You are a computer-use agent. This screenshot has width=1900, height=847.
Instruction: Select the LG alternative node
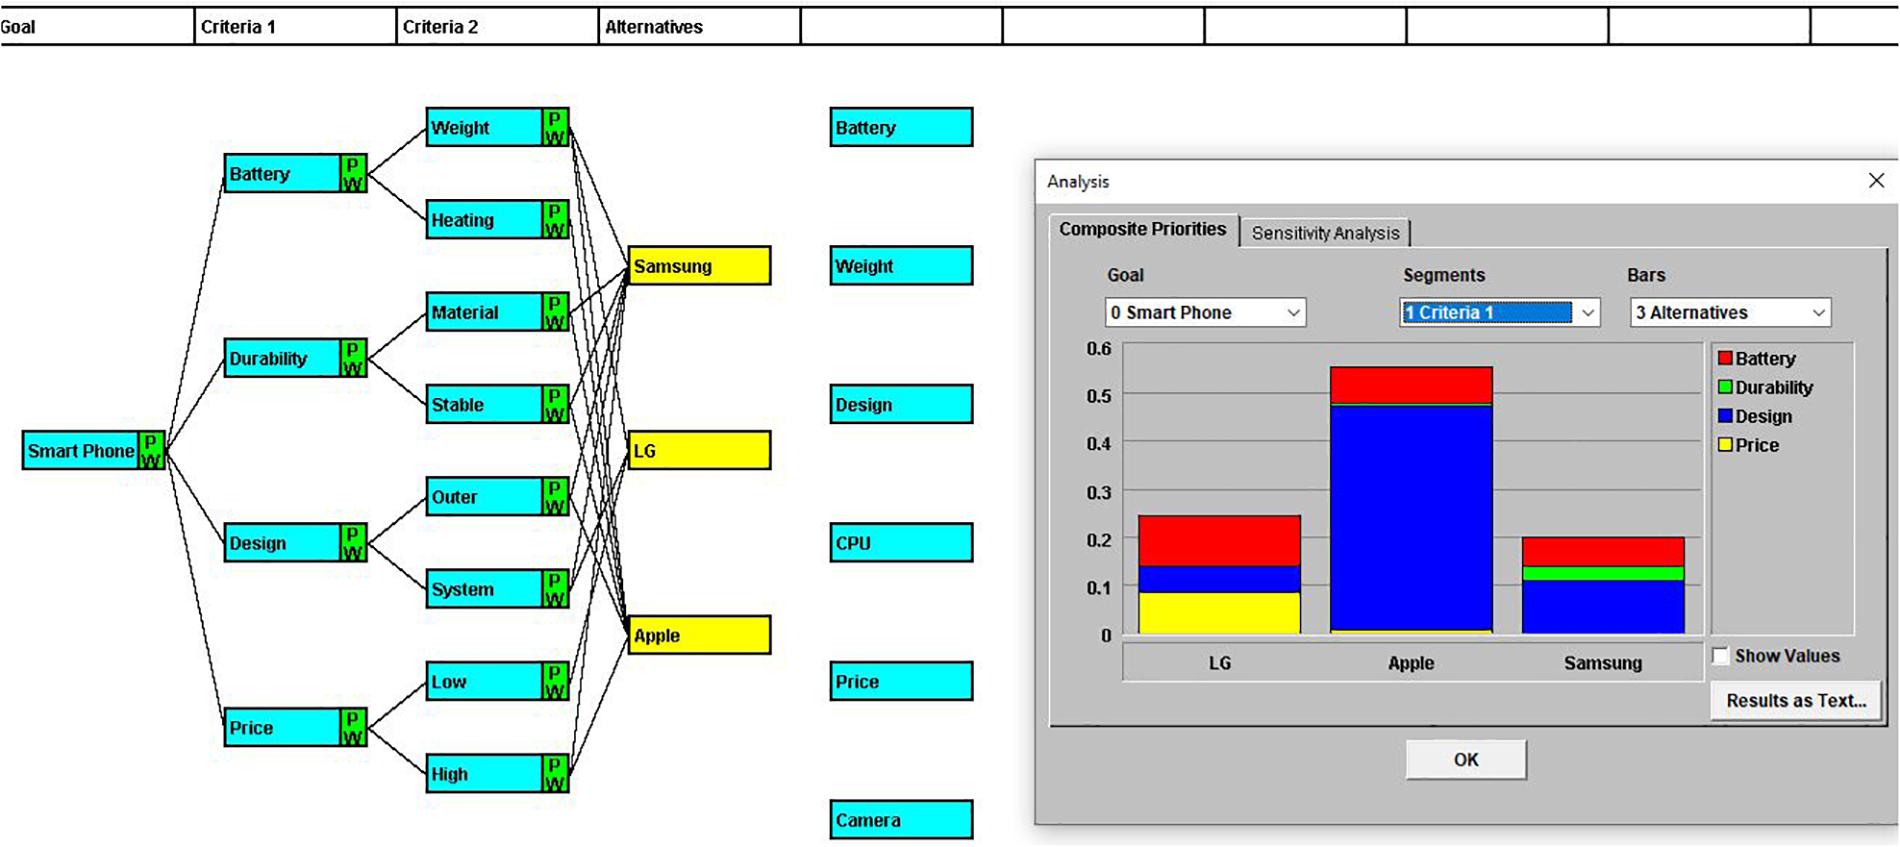click(x=699, y=451)
